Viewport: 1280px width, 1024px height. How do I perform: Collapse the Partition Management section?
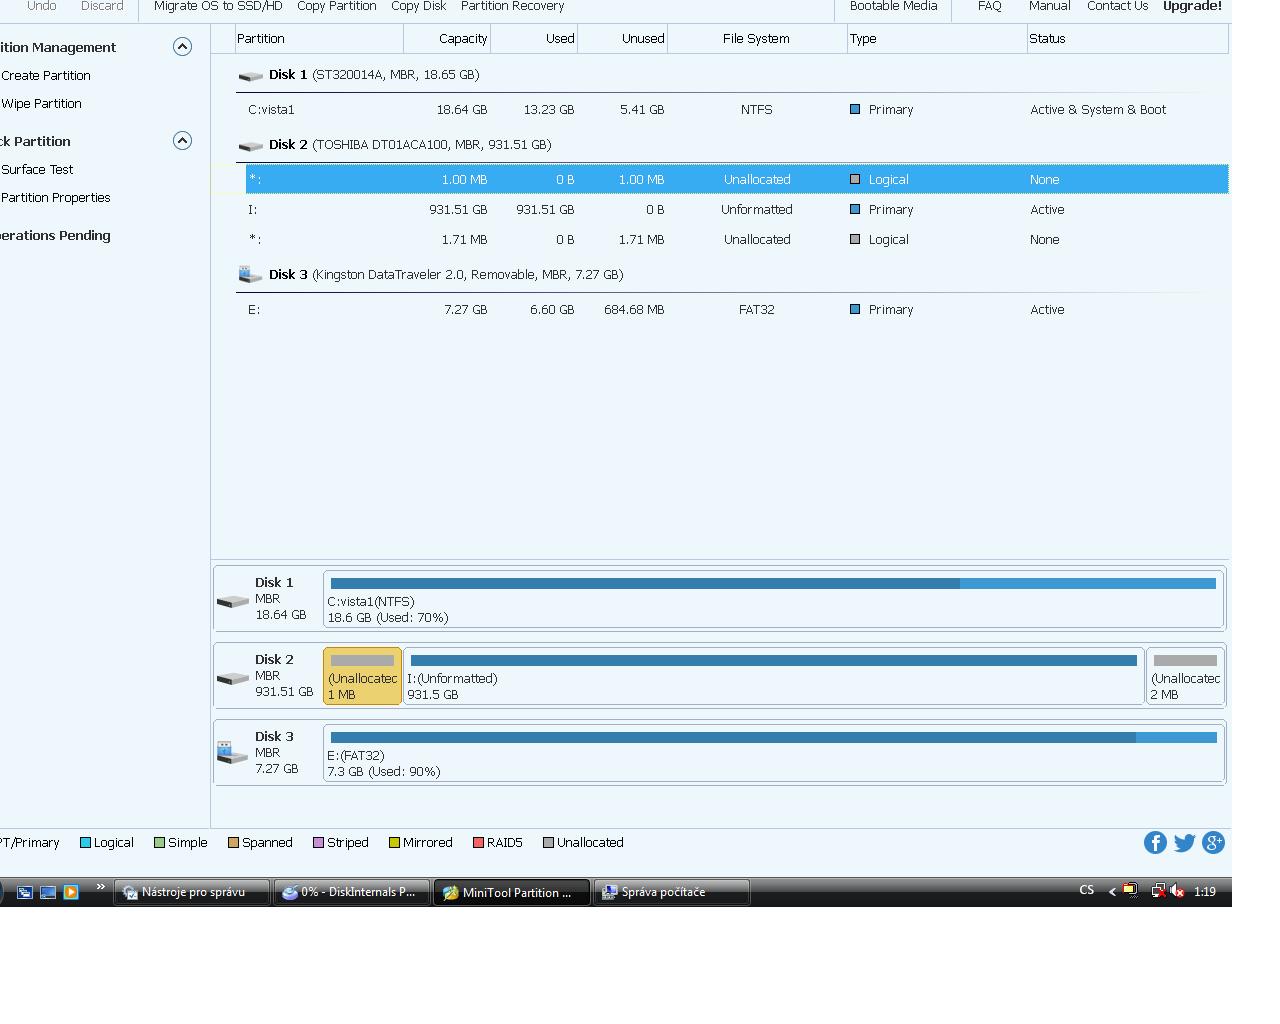click(x=182, y=47)
